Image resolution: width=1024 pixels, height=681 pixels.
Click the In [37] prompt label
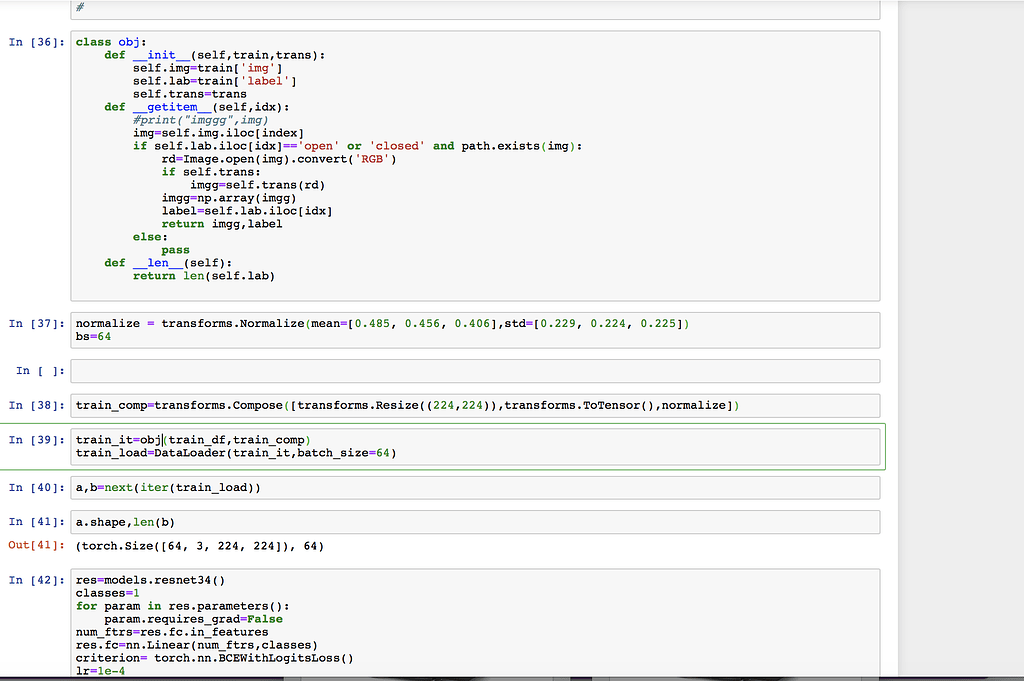37,324
